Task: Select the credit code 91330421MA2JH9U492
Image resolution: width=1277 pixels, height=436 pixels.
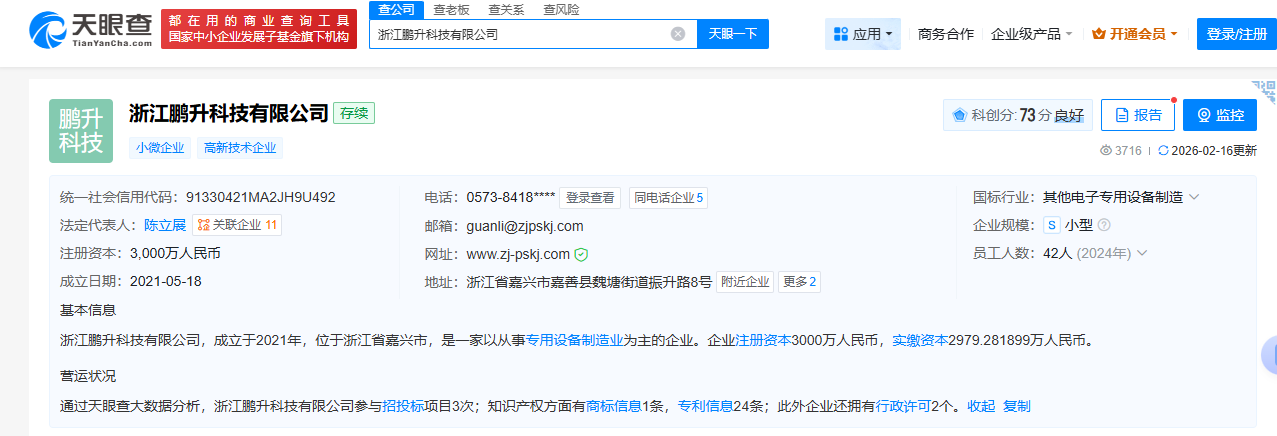Action: coord(261,198)
